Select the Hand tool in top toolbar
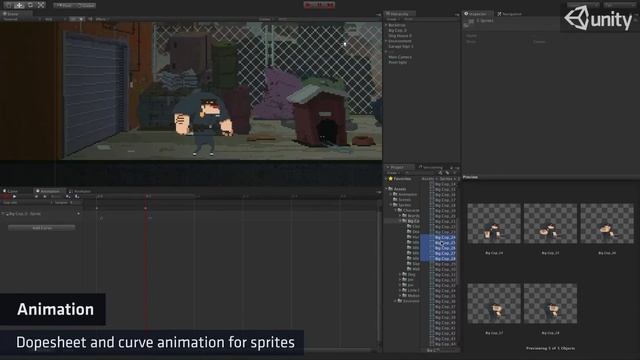640x360 pixels. [x=9, y=5]
